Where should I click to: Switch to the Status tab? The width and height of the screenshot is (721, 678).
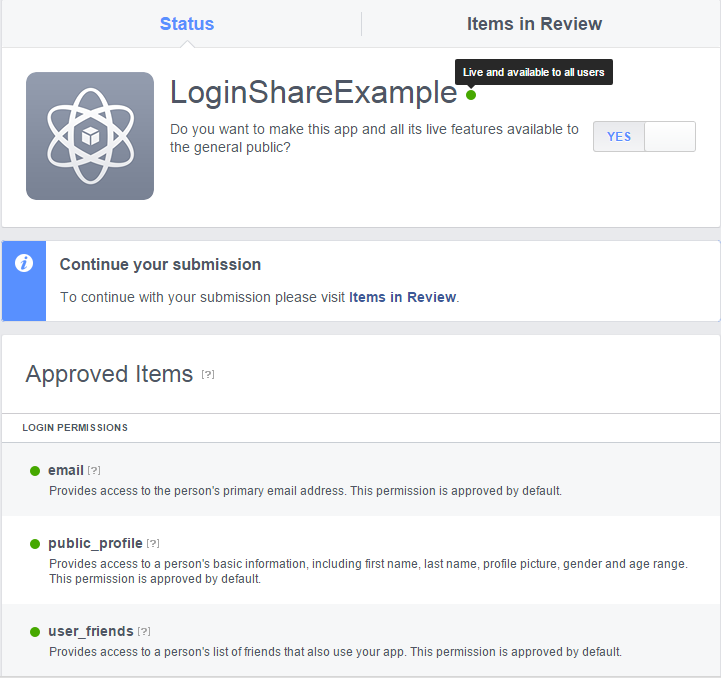point(187,23)
